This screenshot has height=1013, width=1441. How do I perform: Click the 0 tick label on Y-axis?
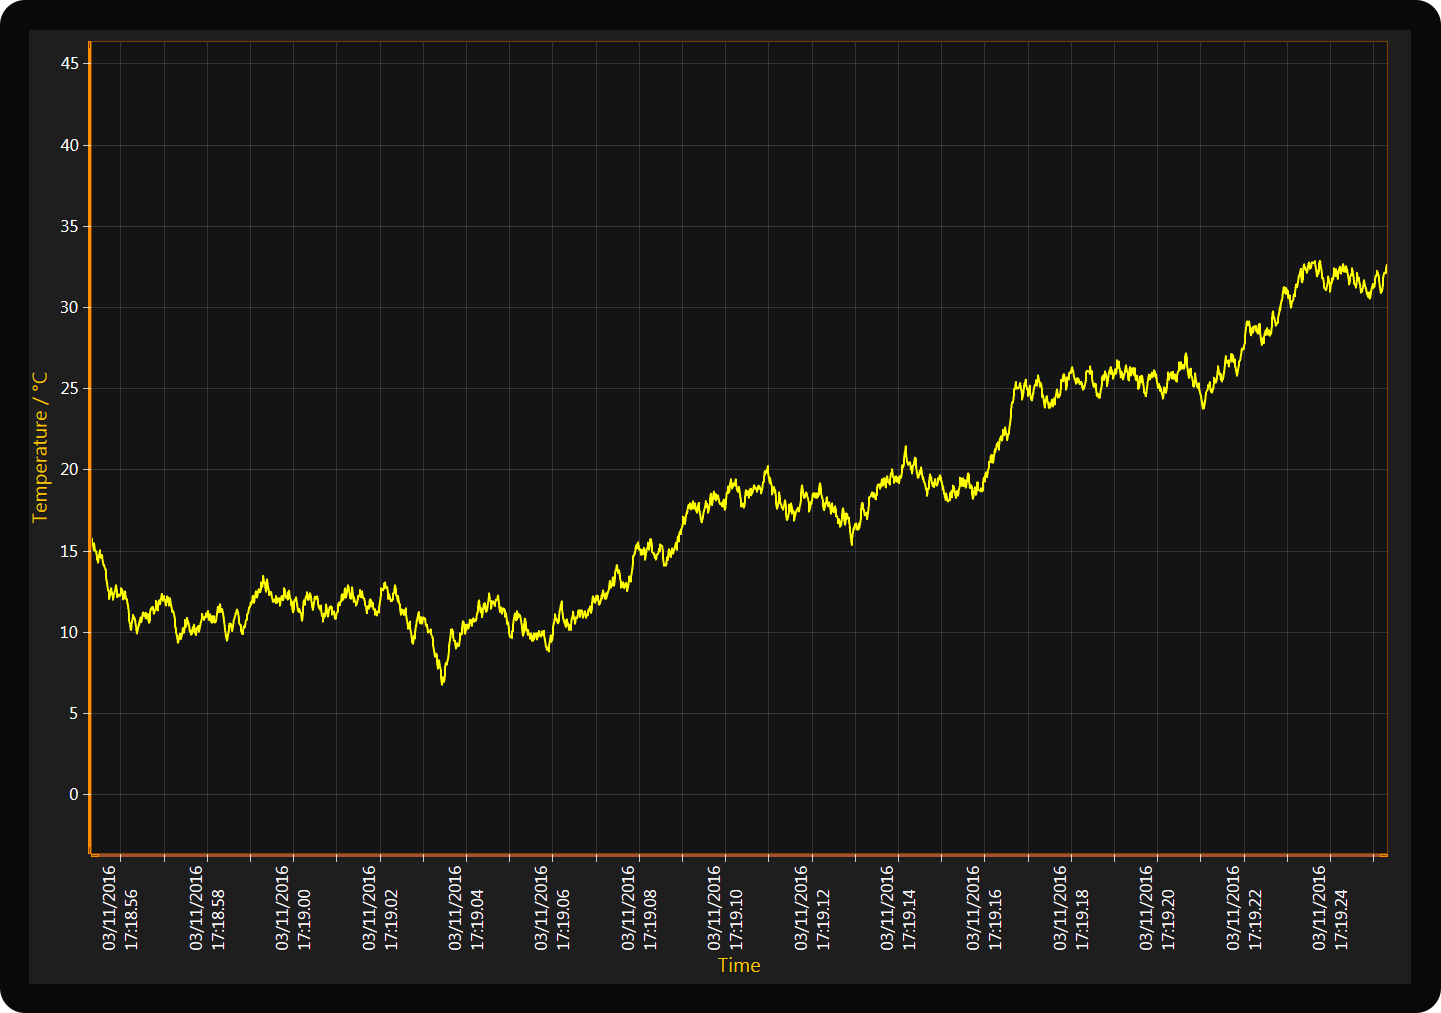[73, 795]
